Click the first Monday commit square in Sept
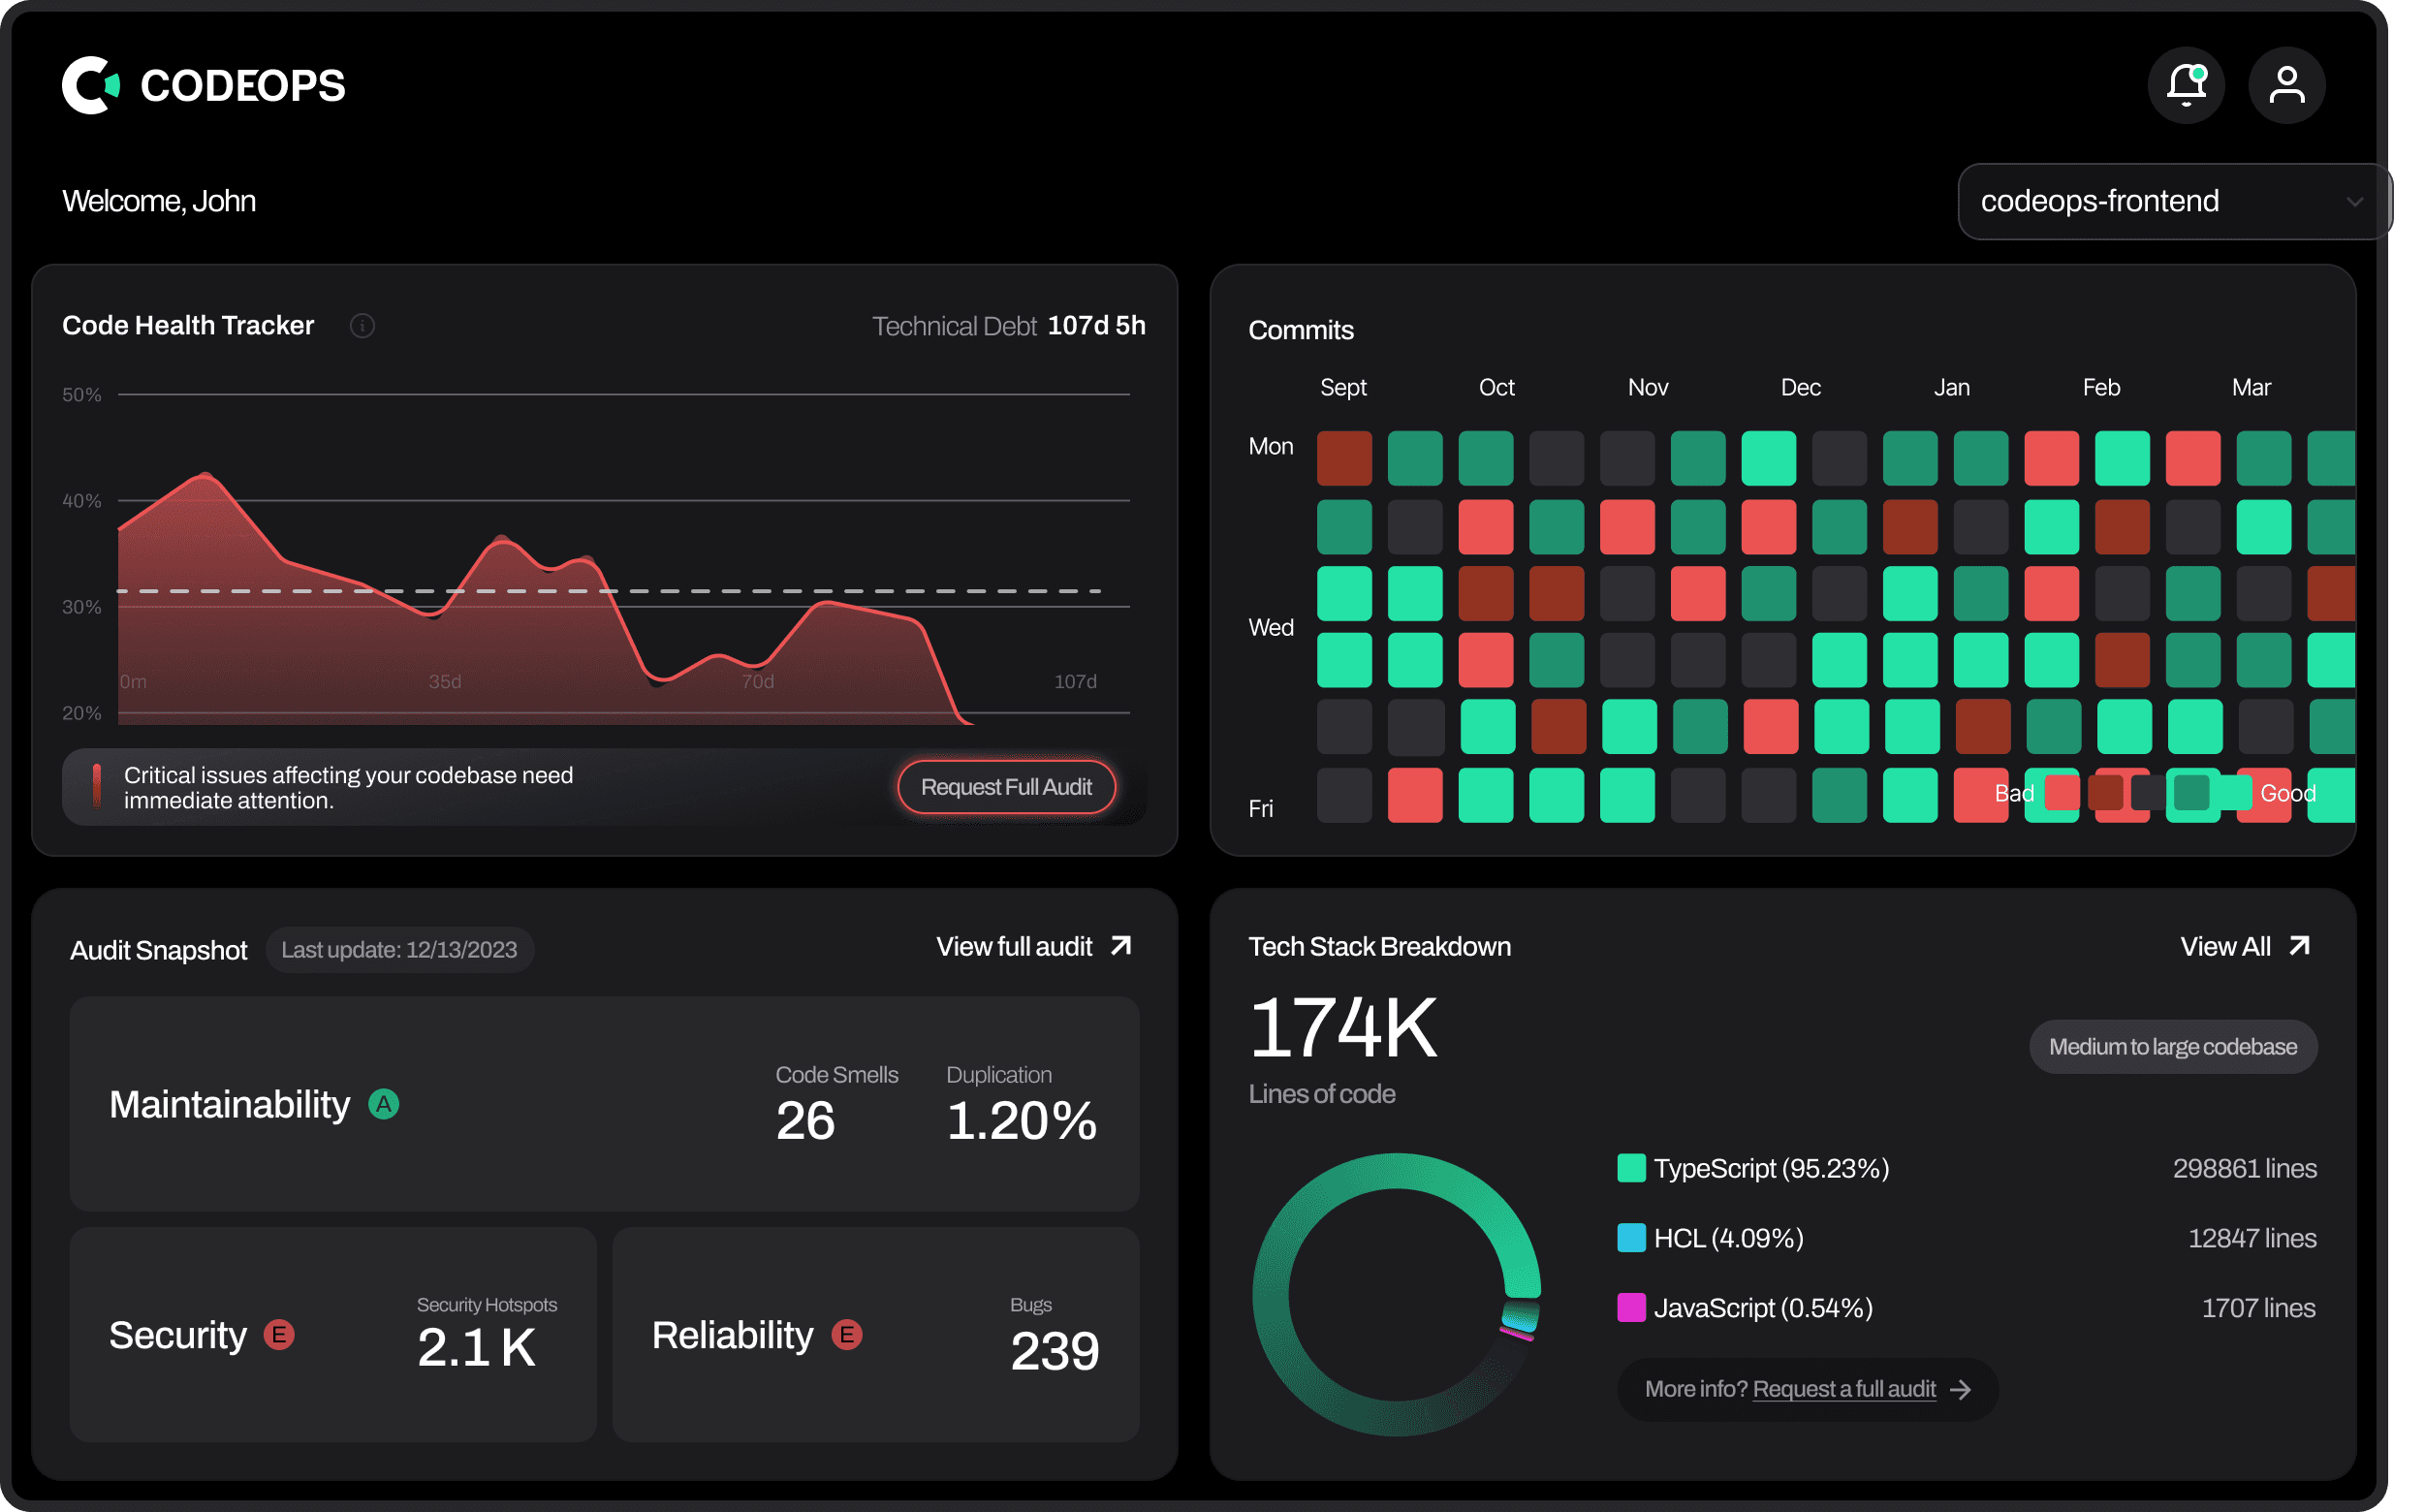This screenshot has width=2425, height=1512. tap(1344, 458)
